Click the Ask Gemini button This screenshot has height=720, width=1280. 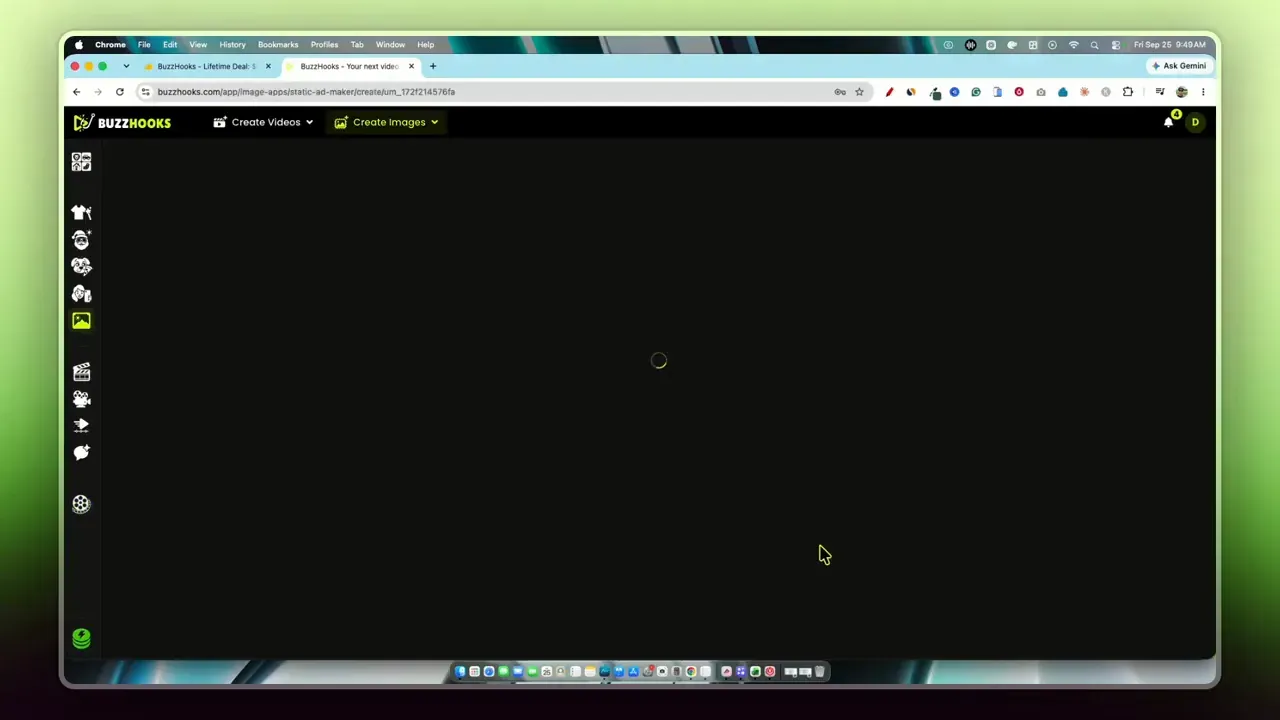click(1179, 66)
